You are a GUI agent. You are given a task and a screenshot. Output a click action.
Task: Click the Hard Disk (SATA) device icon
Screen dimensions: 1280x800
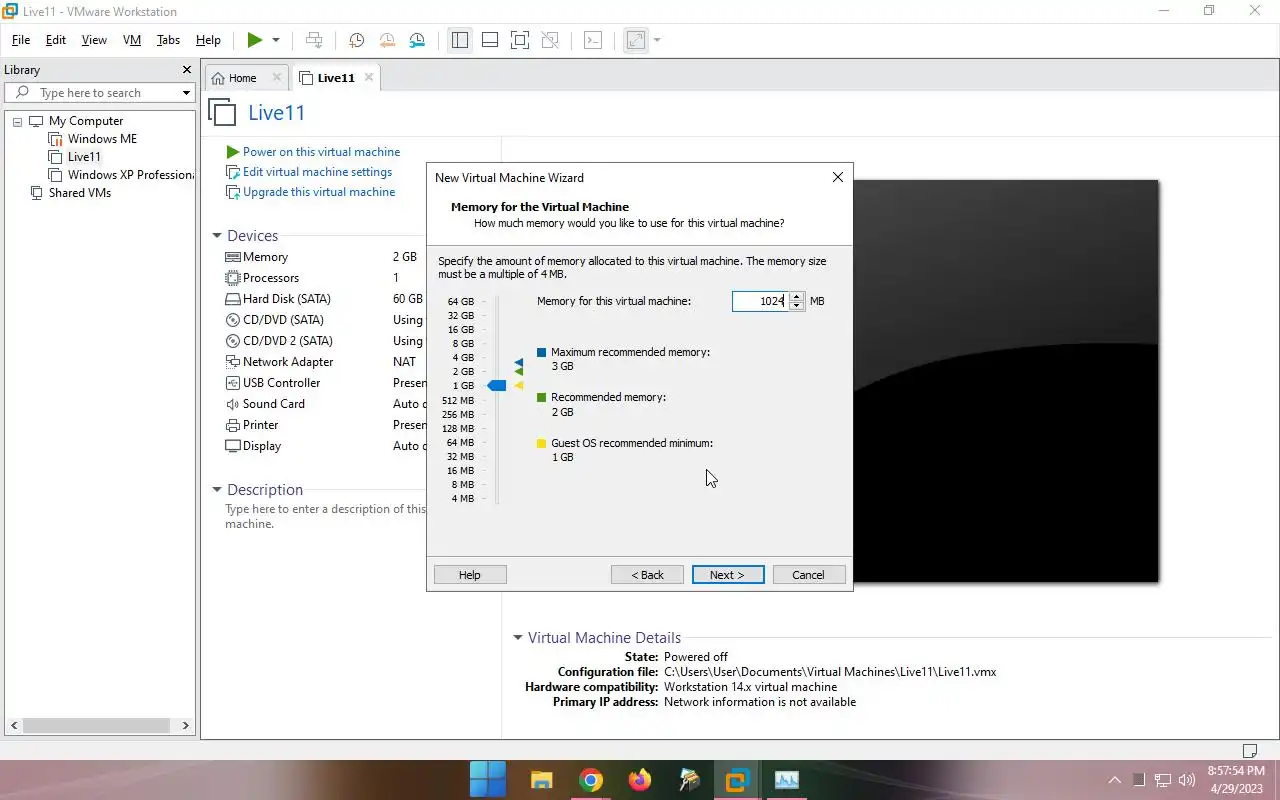click(233, 299)
